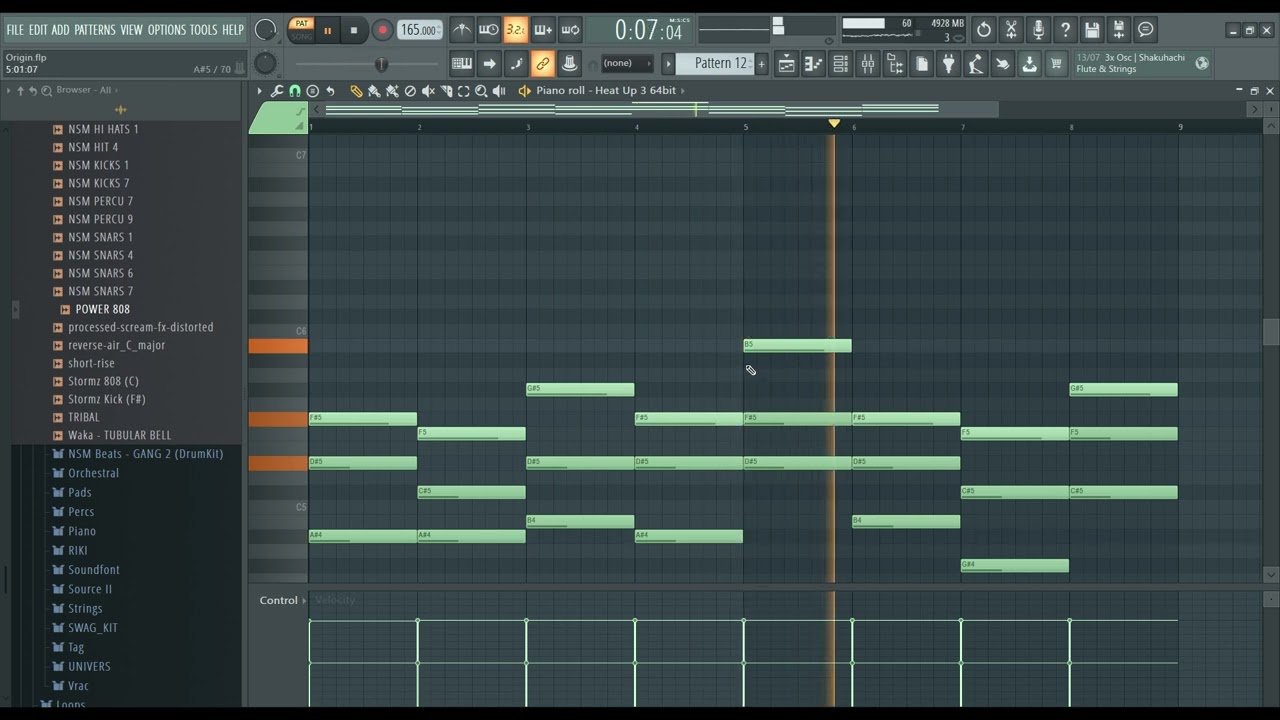Open the shop cart icon
1280x720 pixels.
pyautogui.click(x=1056, y=64)
